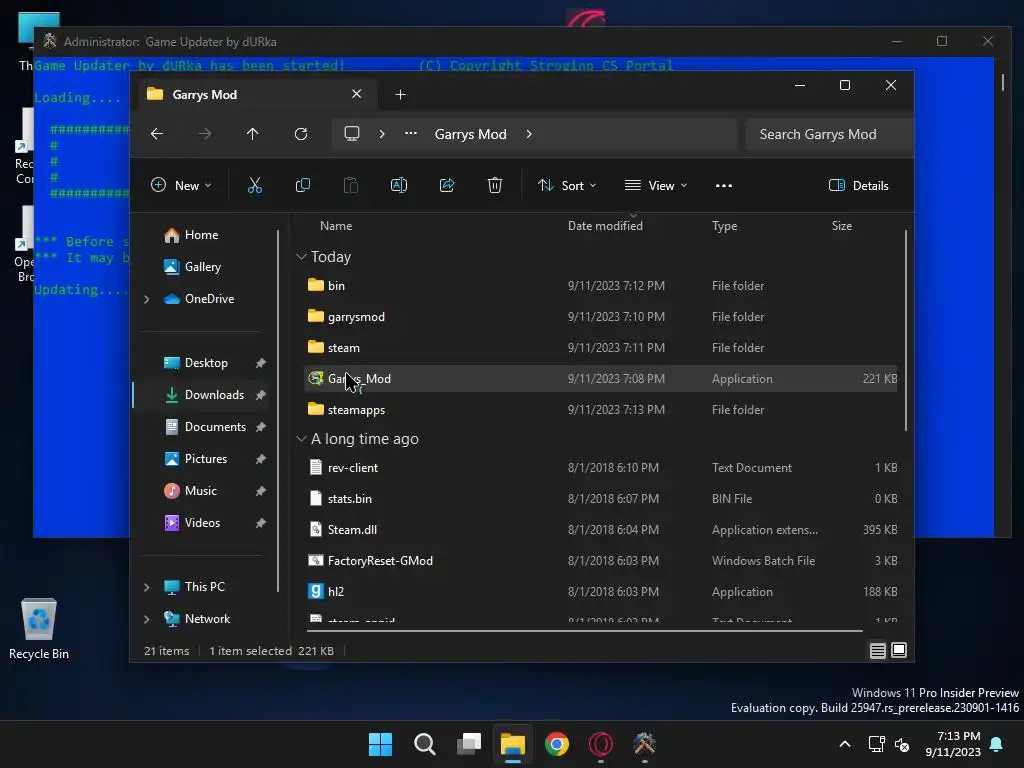Switch to details list view icon

click(878, 650)
